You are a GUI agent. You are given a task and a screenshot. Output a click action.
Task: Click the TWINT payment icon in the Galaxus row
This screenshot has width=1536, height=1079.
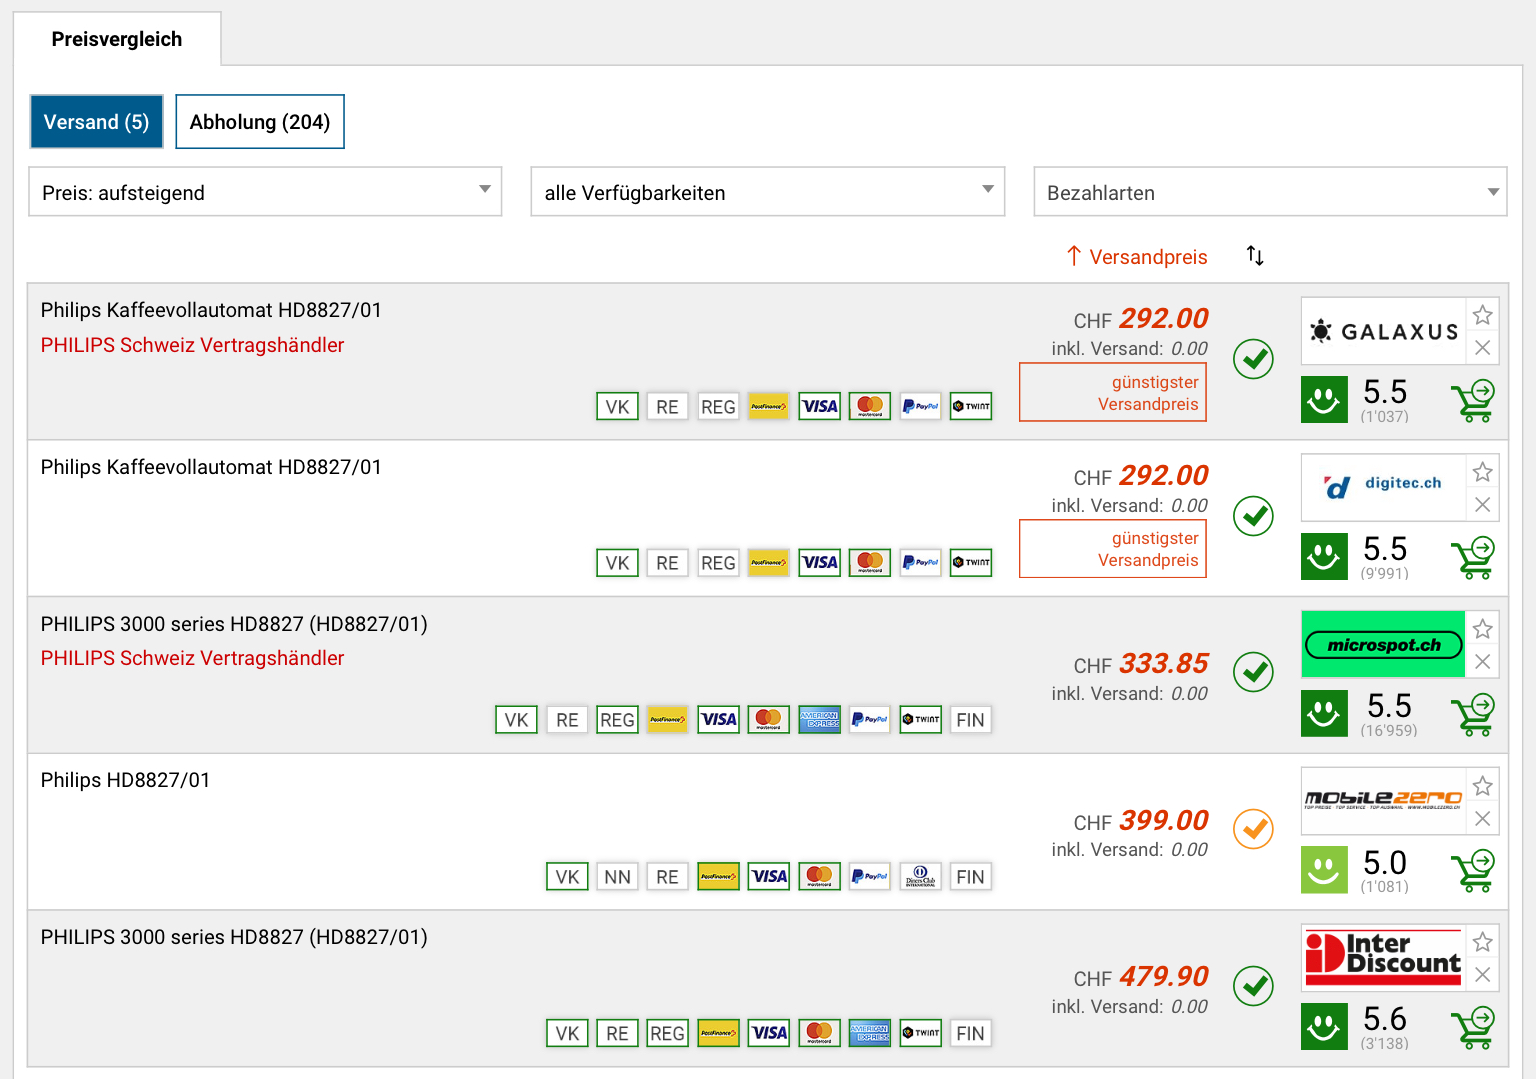pyautogui.click(x=970, y=406)
